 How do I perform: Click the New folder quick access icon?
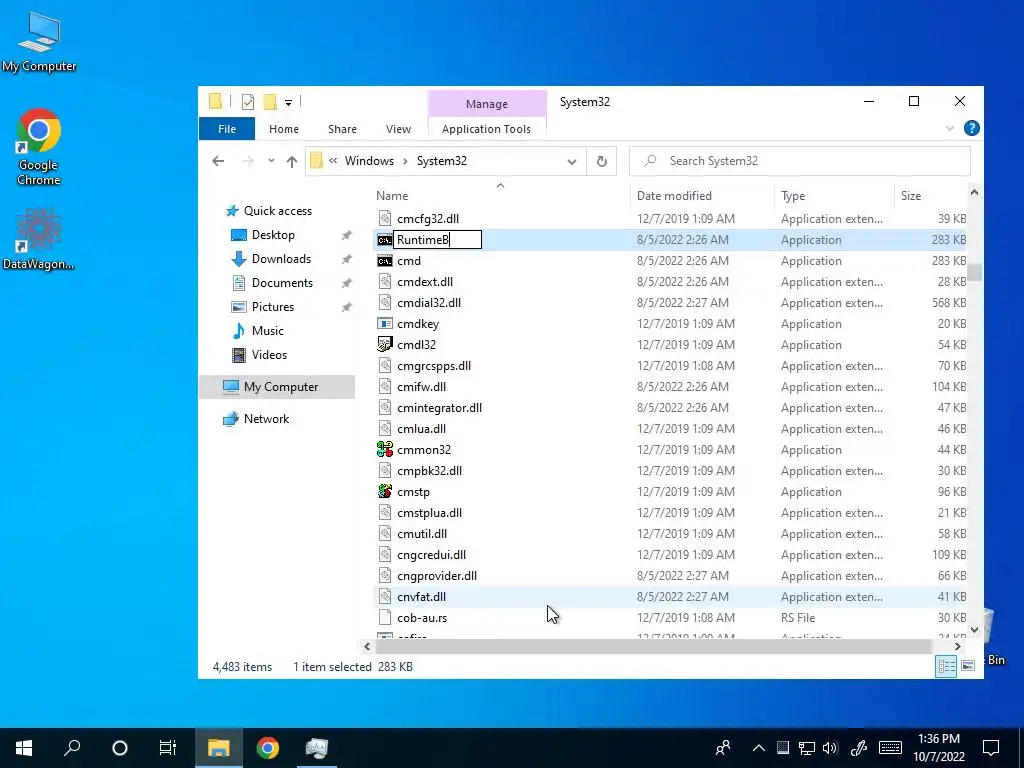[270, 102]
